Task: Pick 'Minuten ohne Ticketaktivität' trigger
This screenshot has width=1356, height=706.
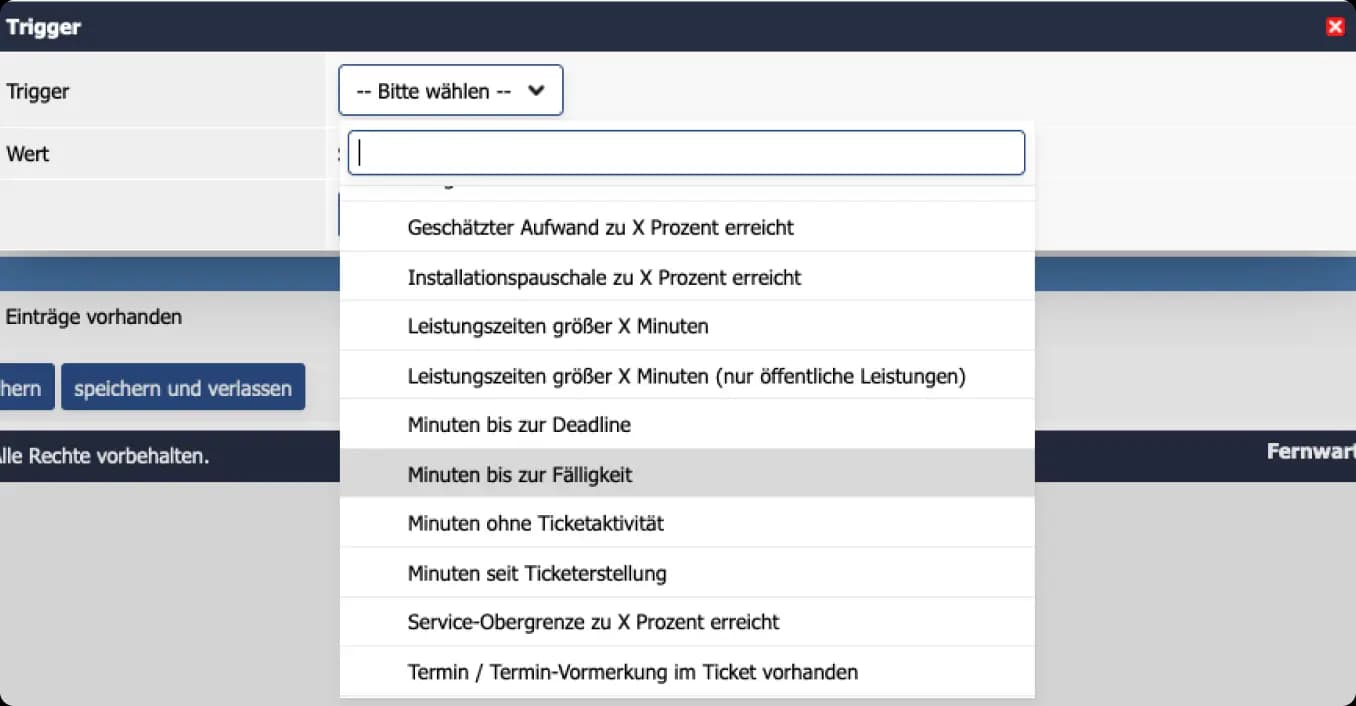Action: pyautogui.click(x=535, y=523)
